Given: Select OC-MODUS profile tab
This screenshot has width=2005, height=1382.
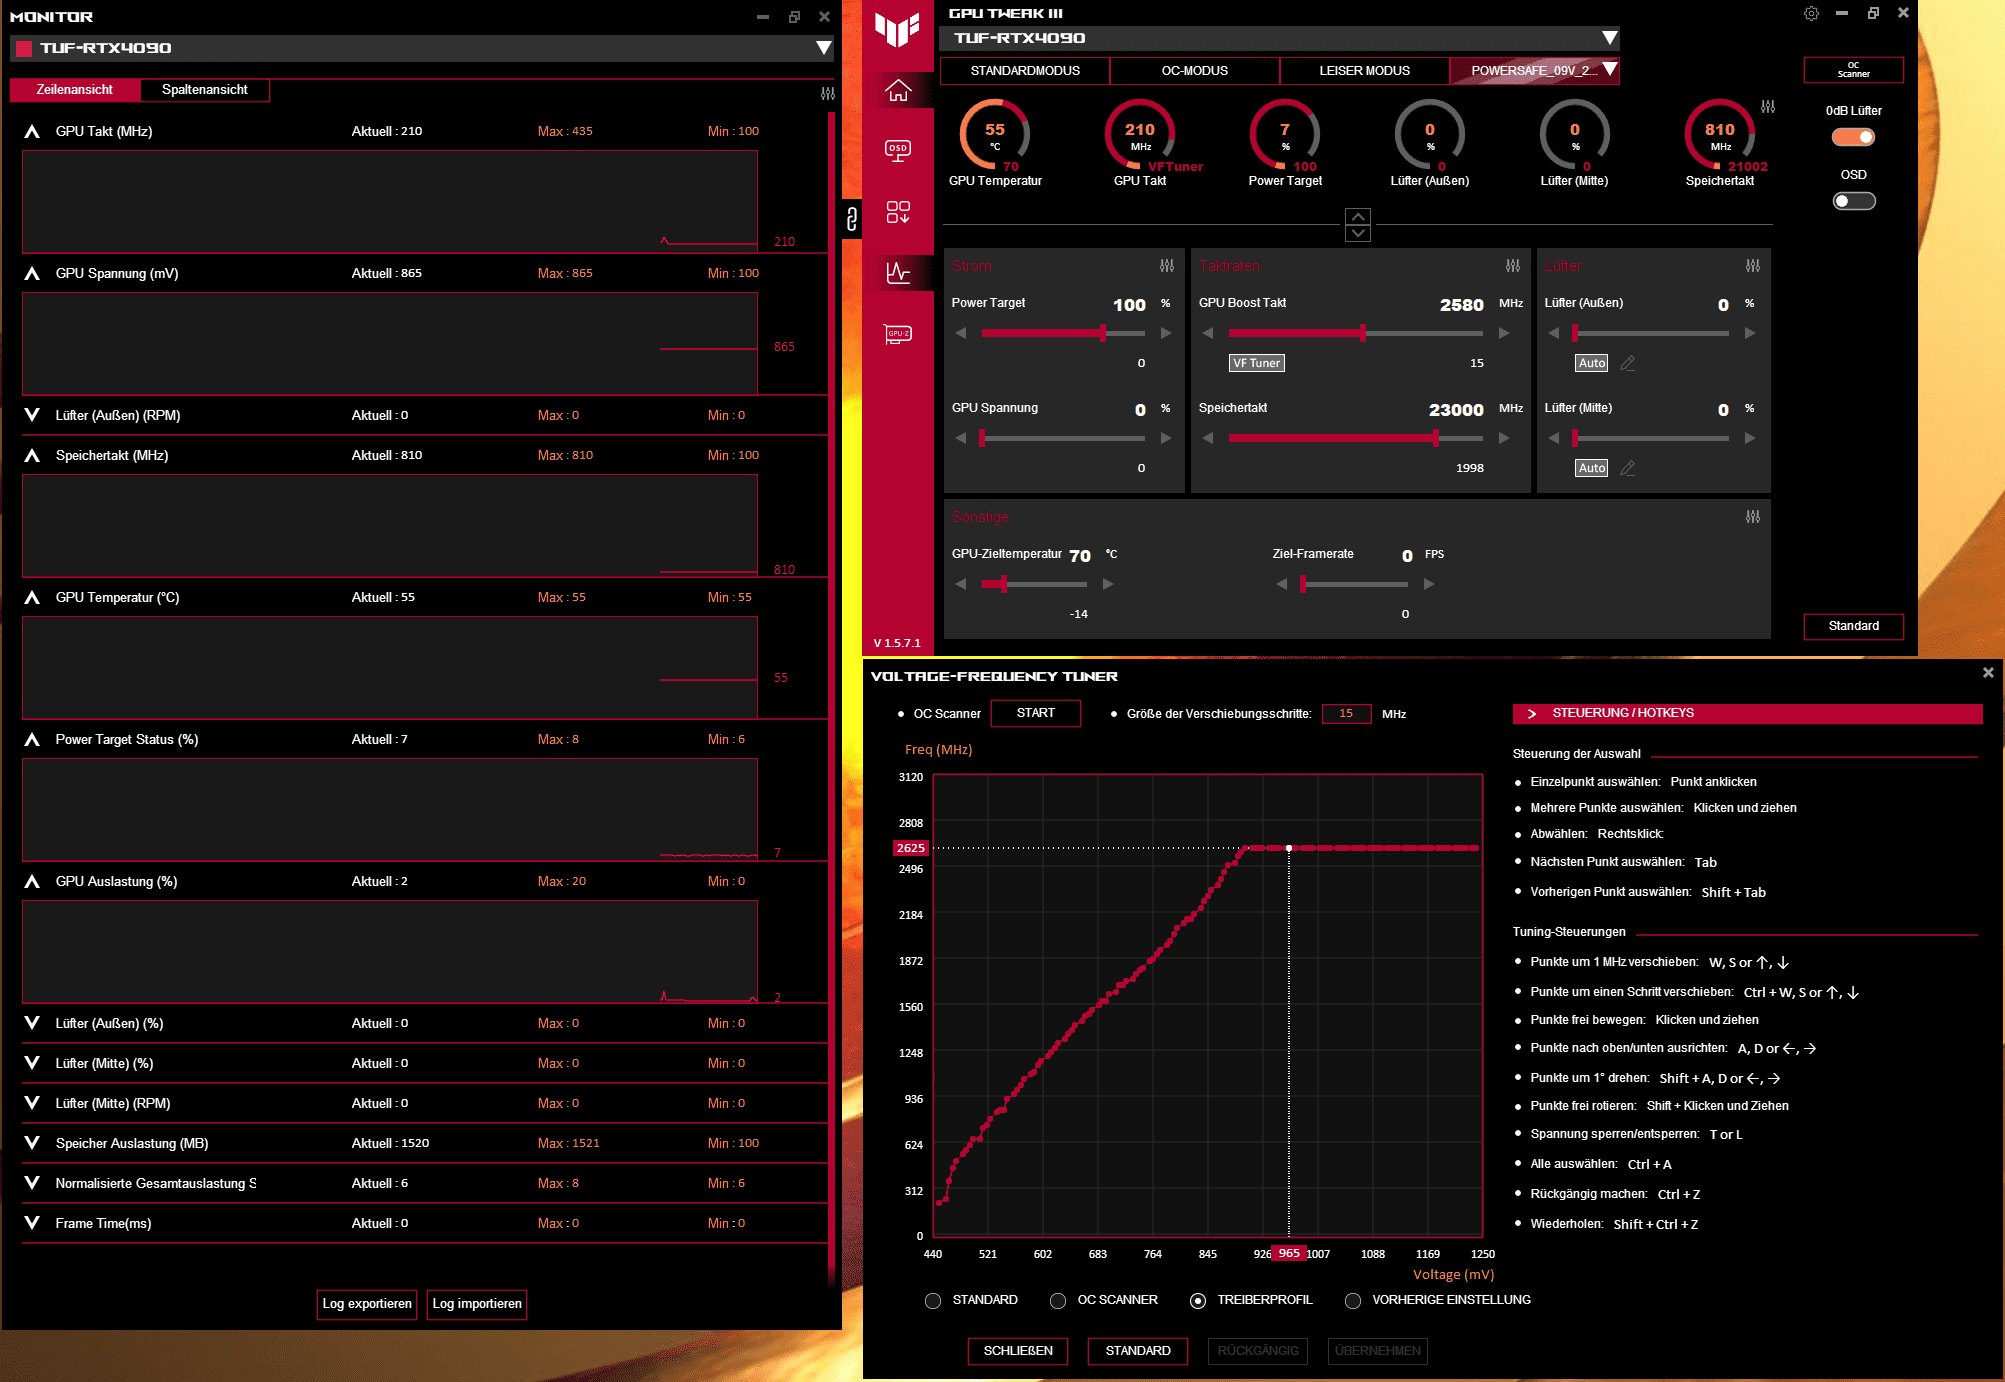Looking at the screenshot, I should pos(1194,71).
